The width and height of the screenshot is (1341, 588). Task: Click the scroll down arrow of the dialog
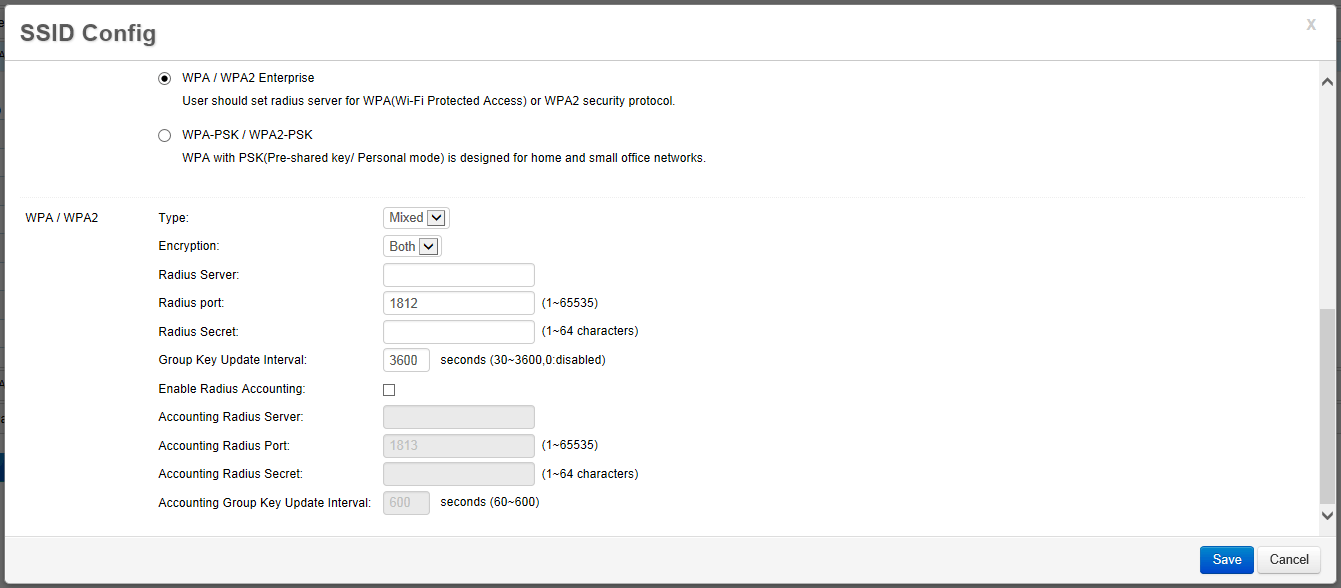pos(1328,516)
